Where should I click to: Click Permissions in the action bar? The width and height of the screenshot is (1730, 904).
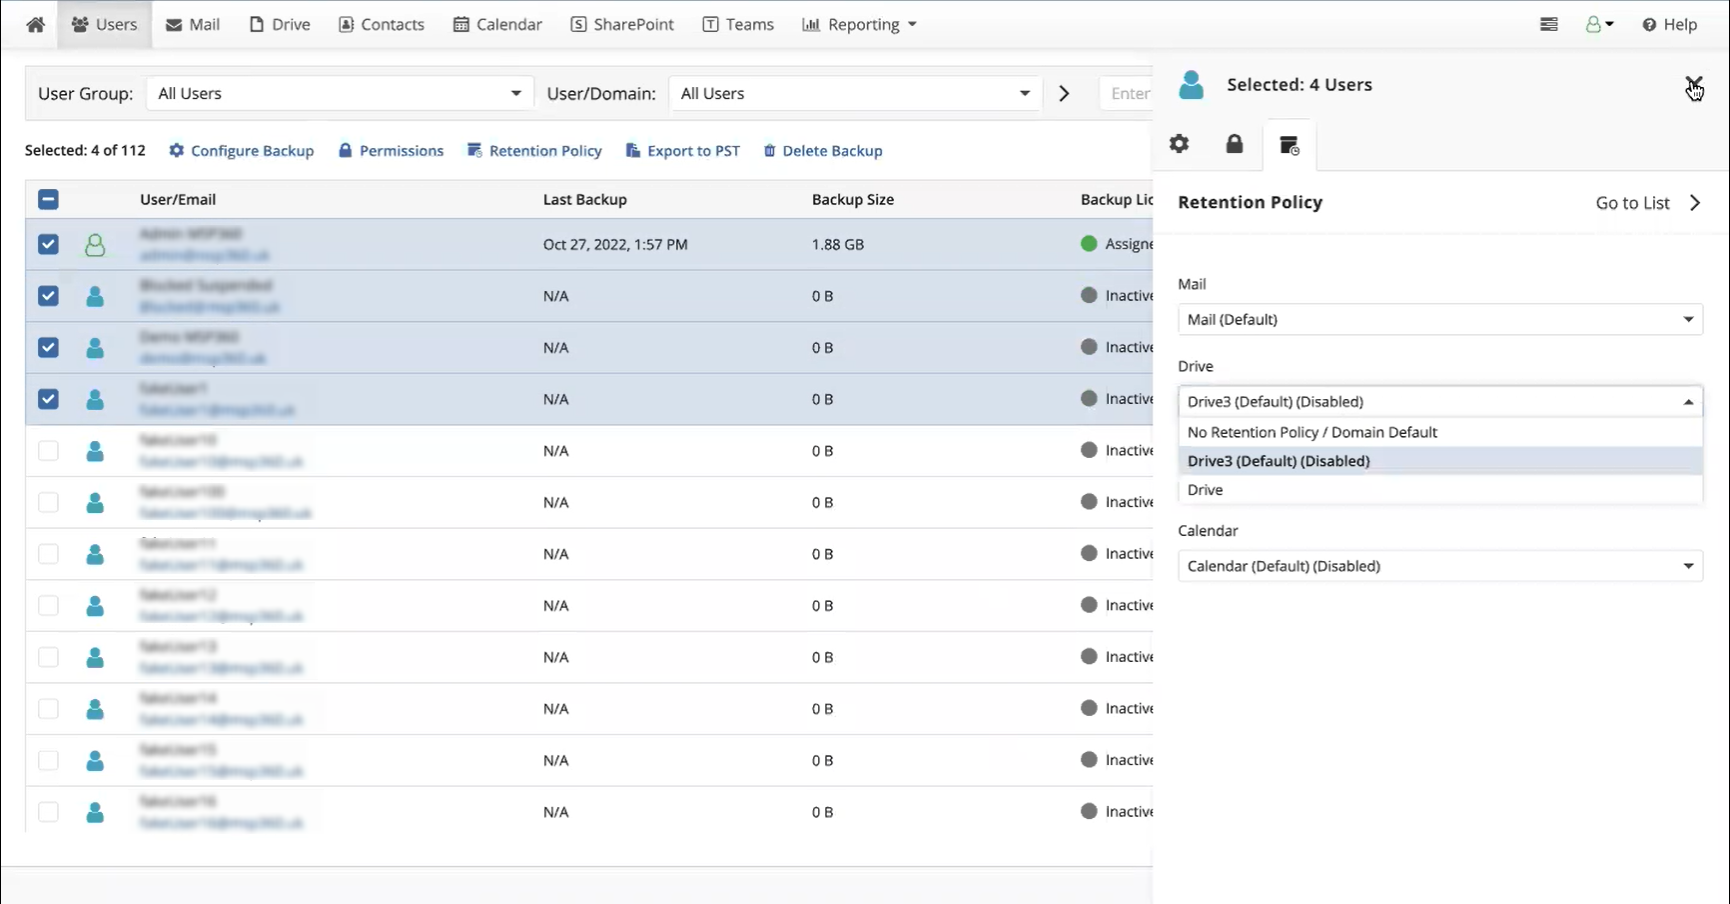click(x=391, y=151)
